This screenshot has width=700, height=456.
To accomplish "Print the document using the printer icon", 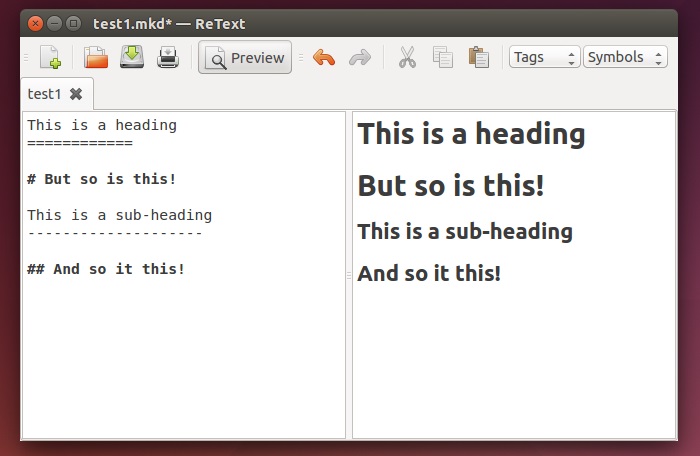I will pos(168,57).
